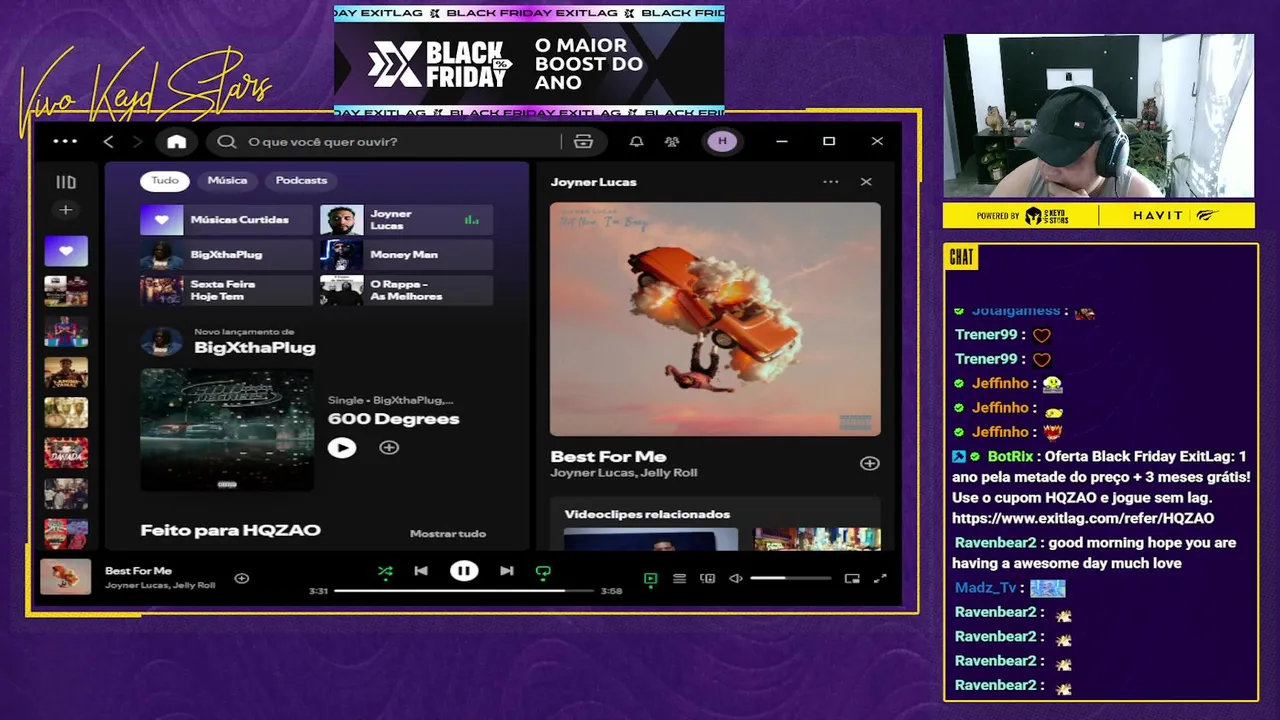Open the playback queue
Screen dimensions: 1280x720
679,578
